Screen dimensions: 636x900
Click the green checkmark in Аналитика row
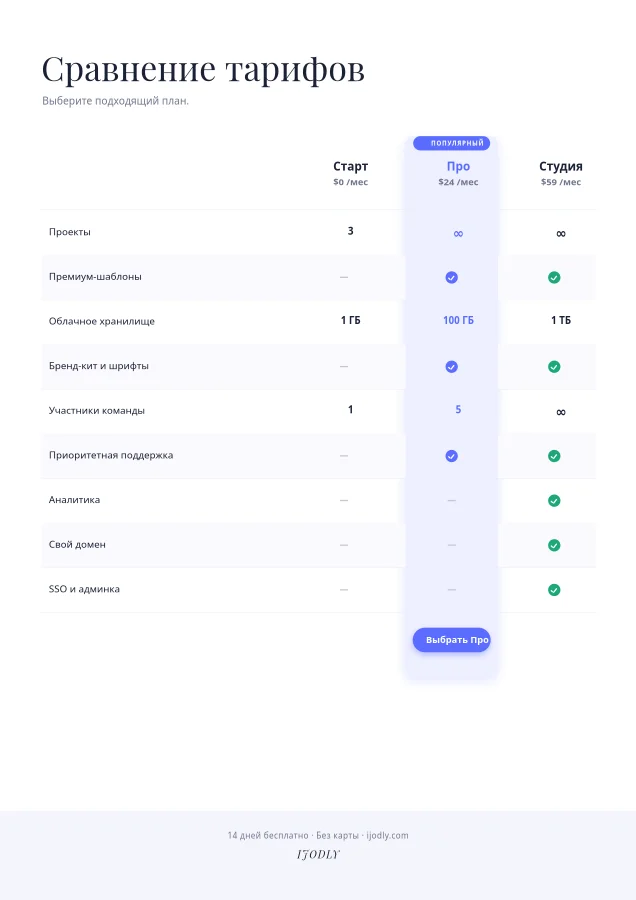click(x=554, y=501)
